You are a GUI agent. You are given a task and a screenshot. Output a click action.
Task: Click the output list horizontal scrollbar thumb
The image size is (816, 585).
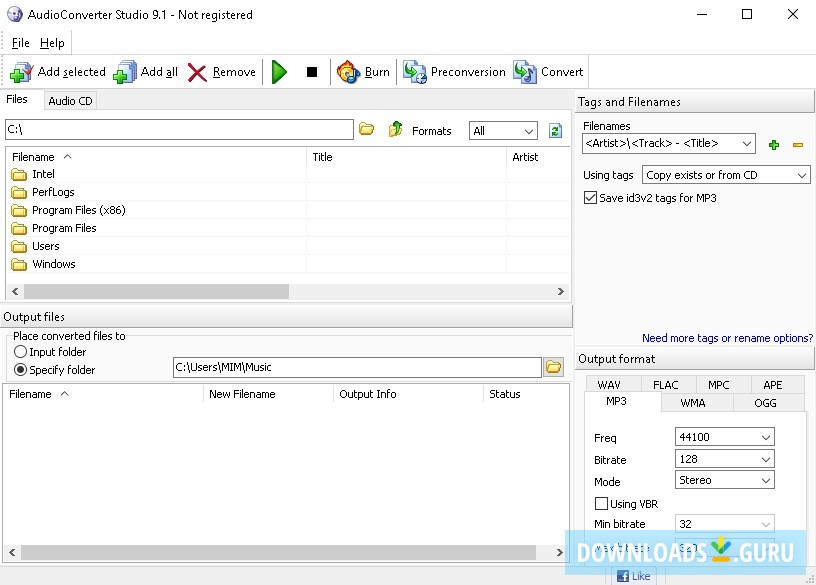point(278,552)
